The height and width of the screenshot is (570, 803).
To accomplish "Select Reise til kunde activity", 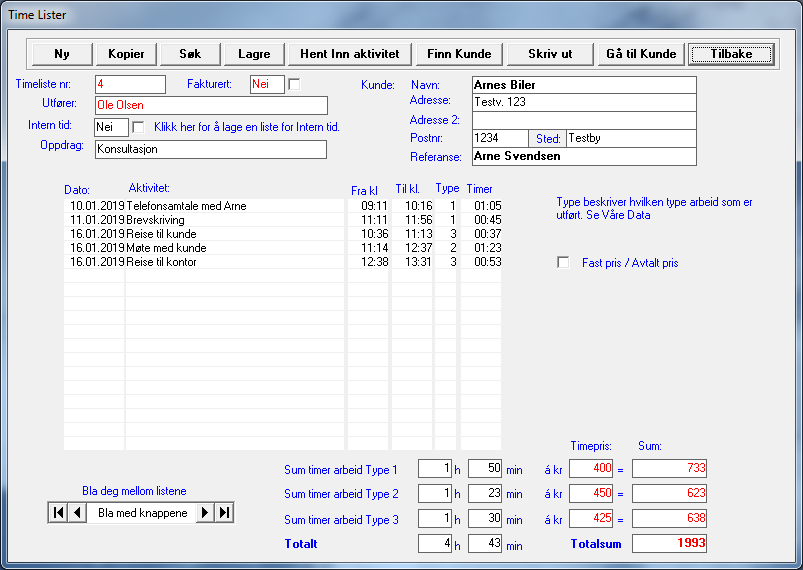I will pyautogui.click(x=235, y=234).
